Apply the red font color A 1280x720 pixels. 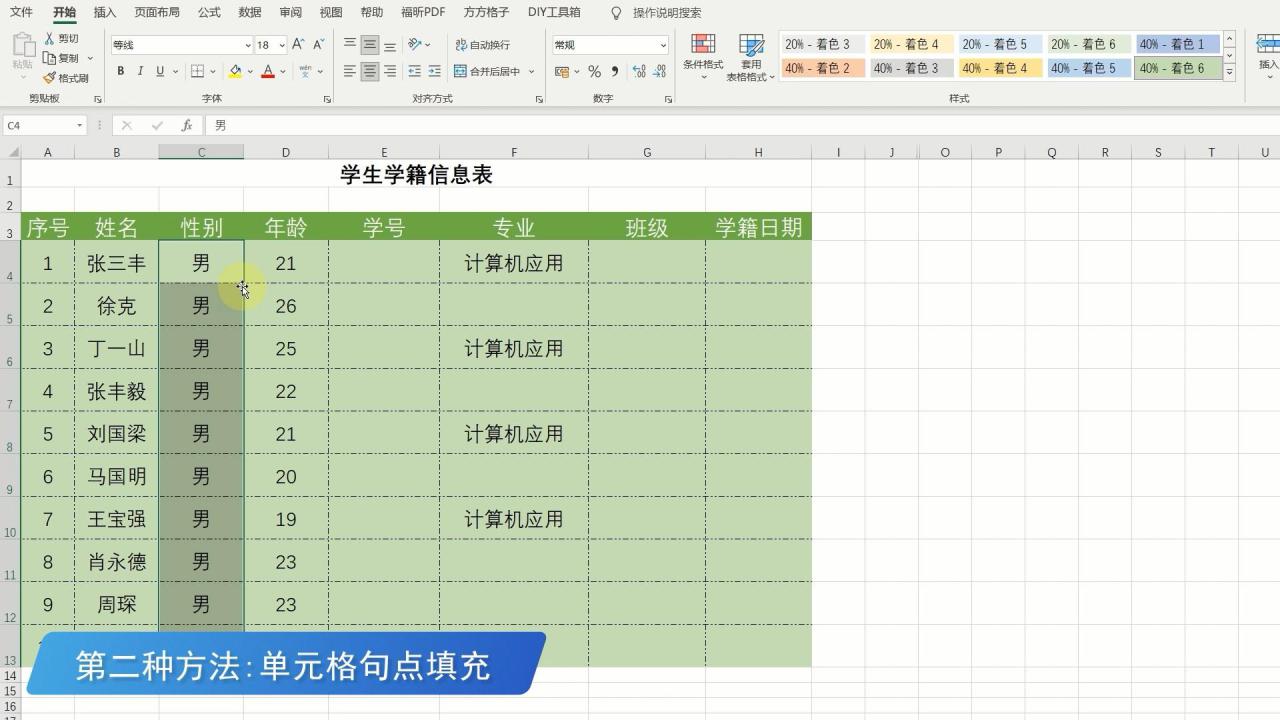pos(267,71)
